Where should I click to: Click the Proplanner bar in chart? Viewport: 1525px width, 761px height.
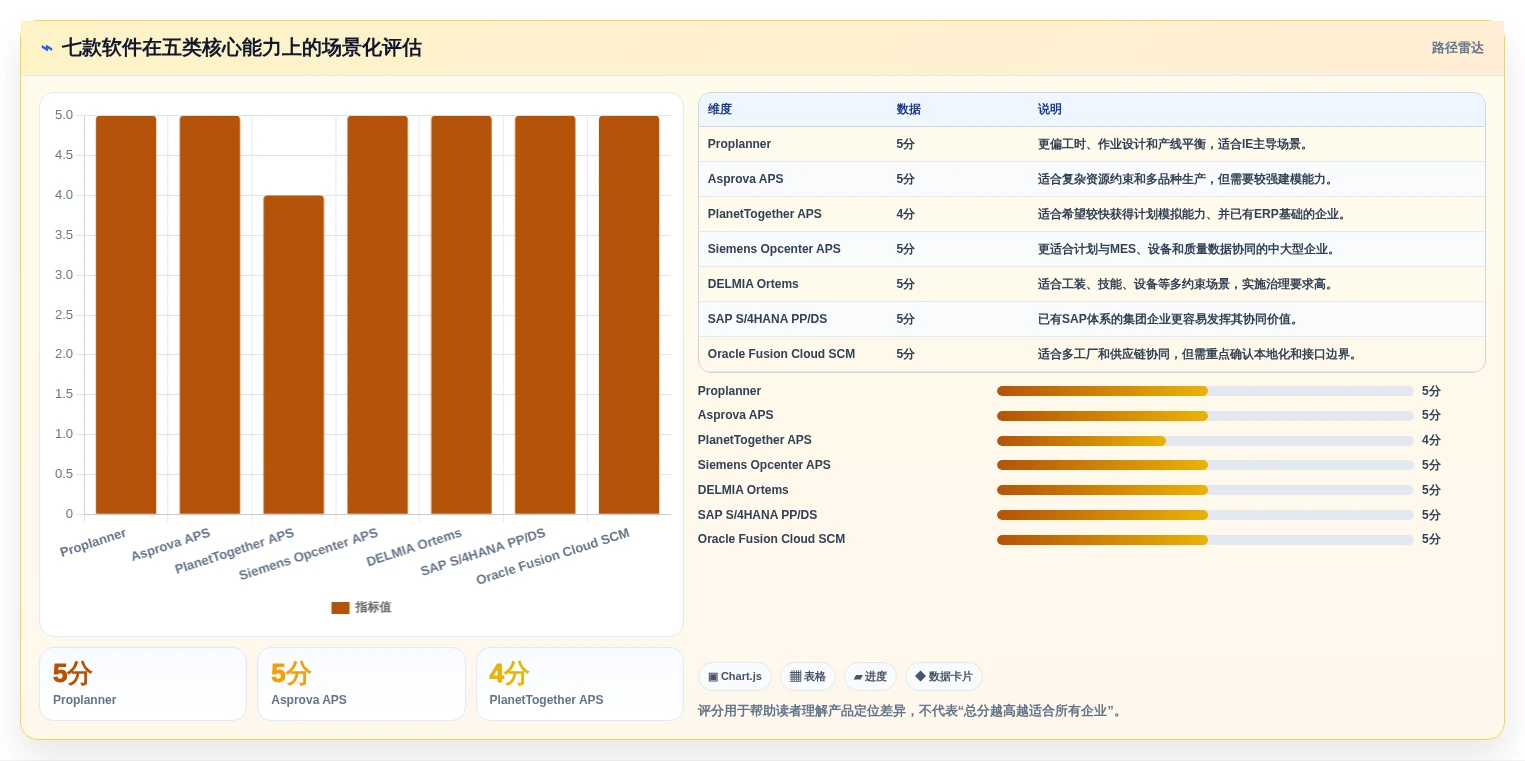point(126,315)
